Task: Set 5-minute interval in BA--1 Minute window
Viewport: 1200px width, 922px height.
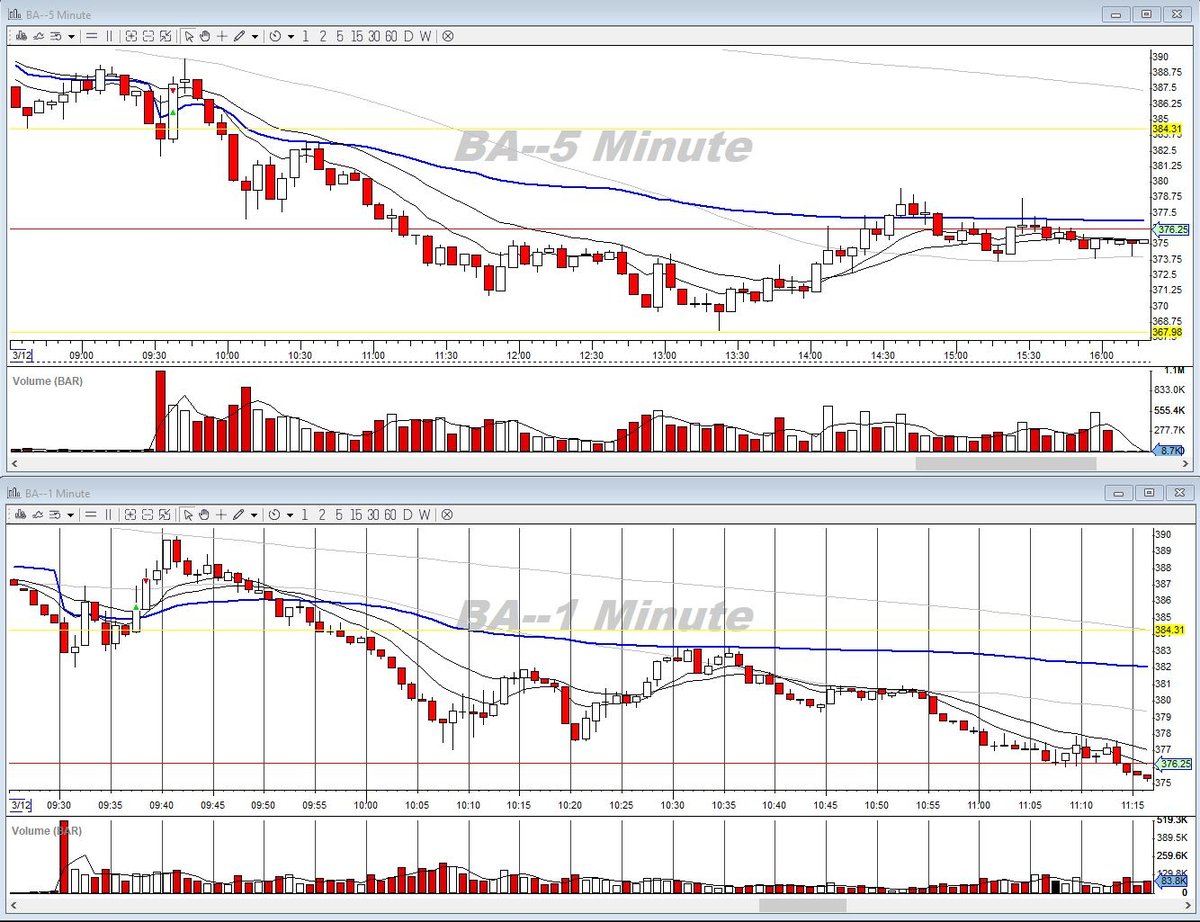Action: [340, 514]
